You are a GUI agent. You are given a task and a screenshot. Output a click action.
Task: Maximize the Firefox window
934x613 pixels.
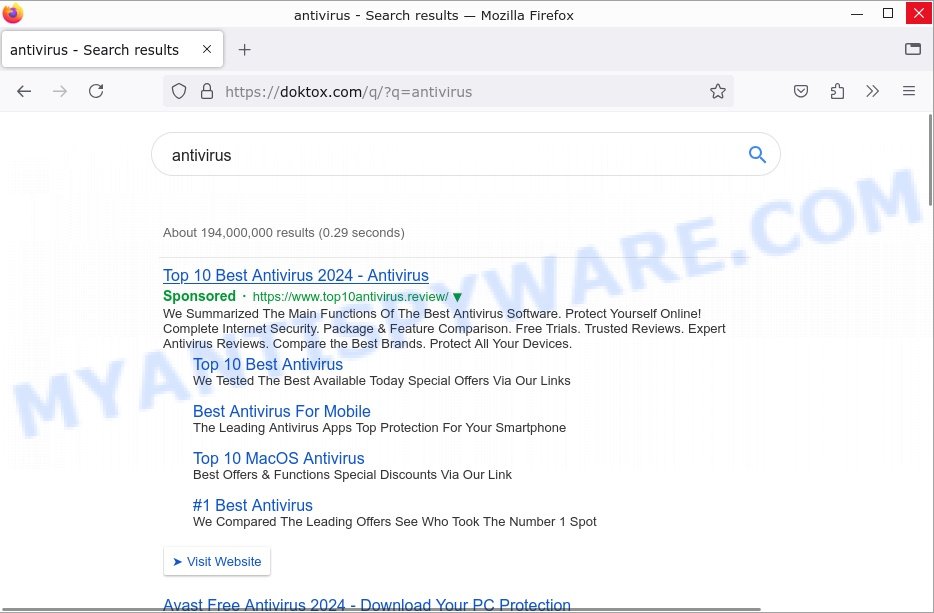coord(888,13)
